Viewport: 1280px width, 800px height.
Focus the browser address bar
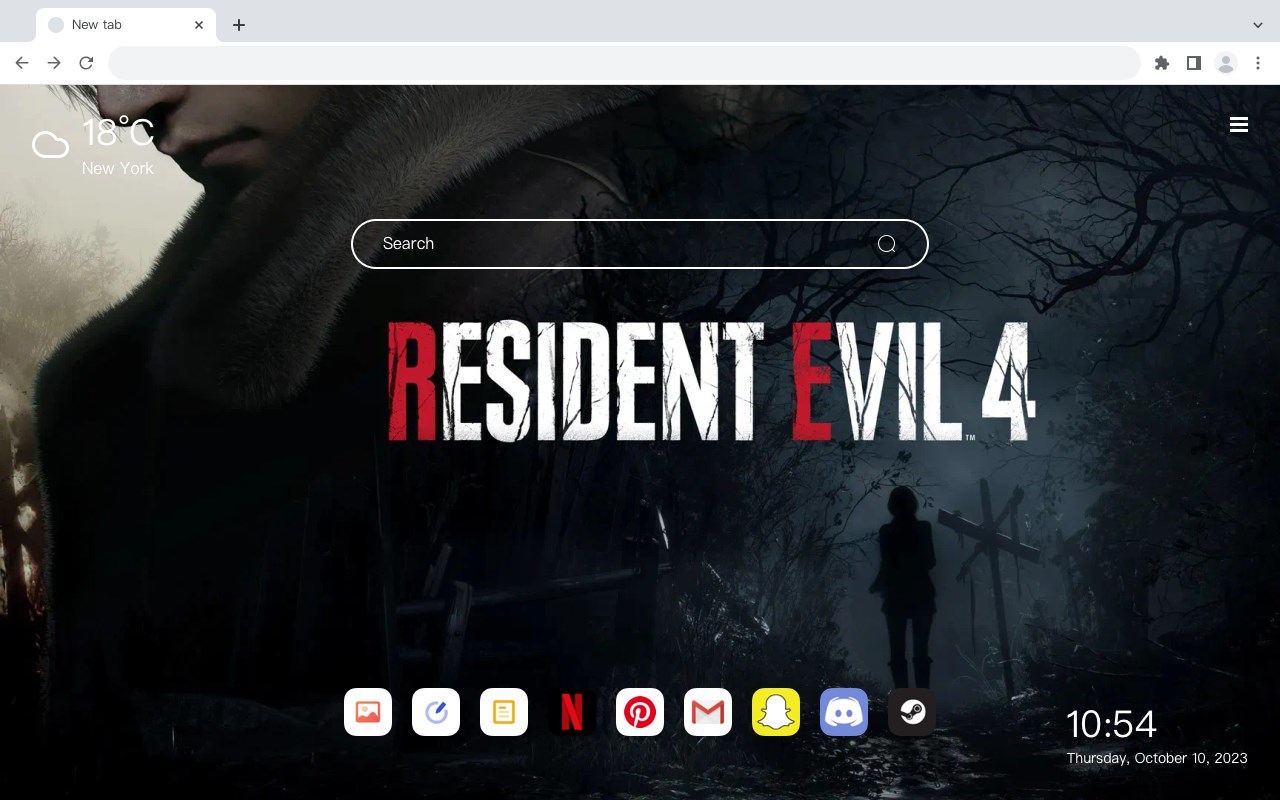pyautogui.click(x=624, y=63)
